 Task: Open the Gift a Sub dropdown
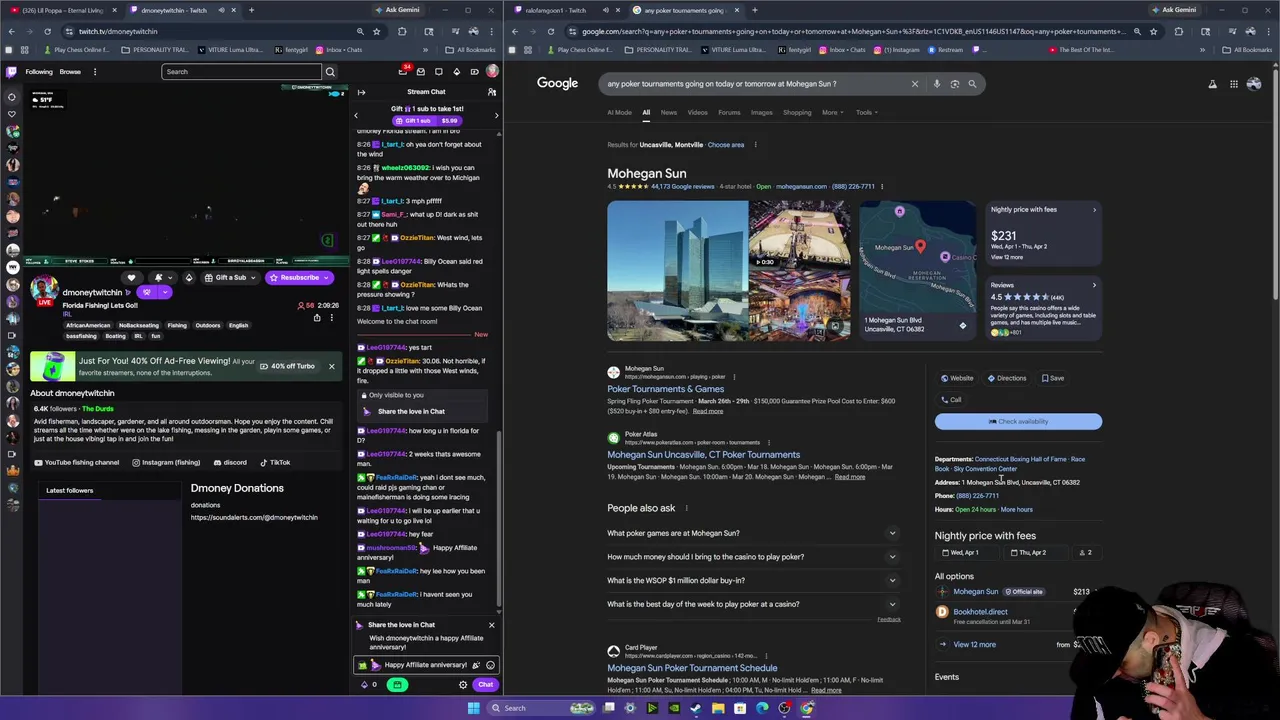252,277
